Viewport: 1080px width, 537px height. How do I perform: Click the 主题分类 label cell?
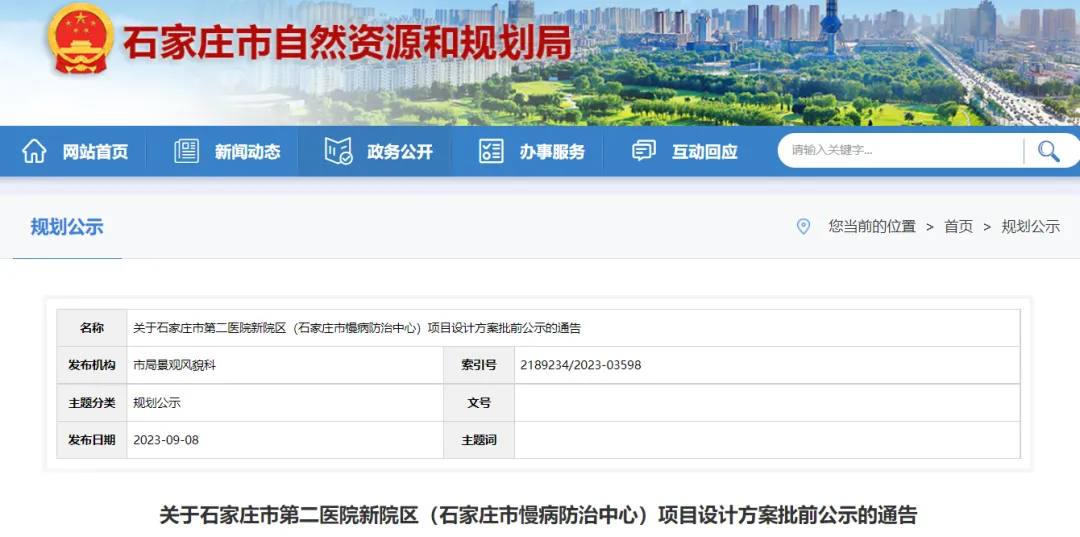[92, 403]
